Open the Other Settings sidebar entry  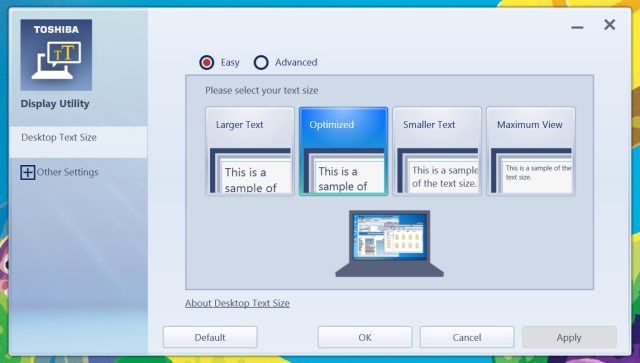click(67, 172)
